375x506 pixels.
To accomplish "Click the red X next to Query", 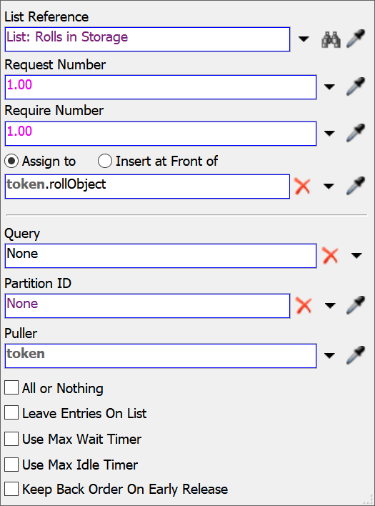I will pos(330,256).
